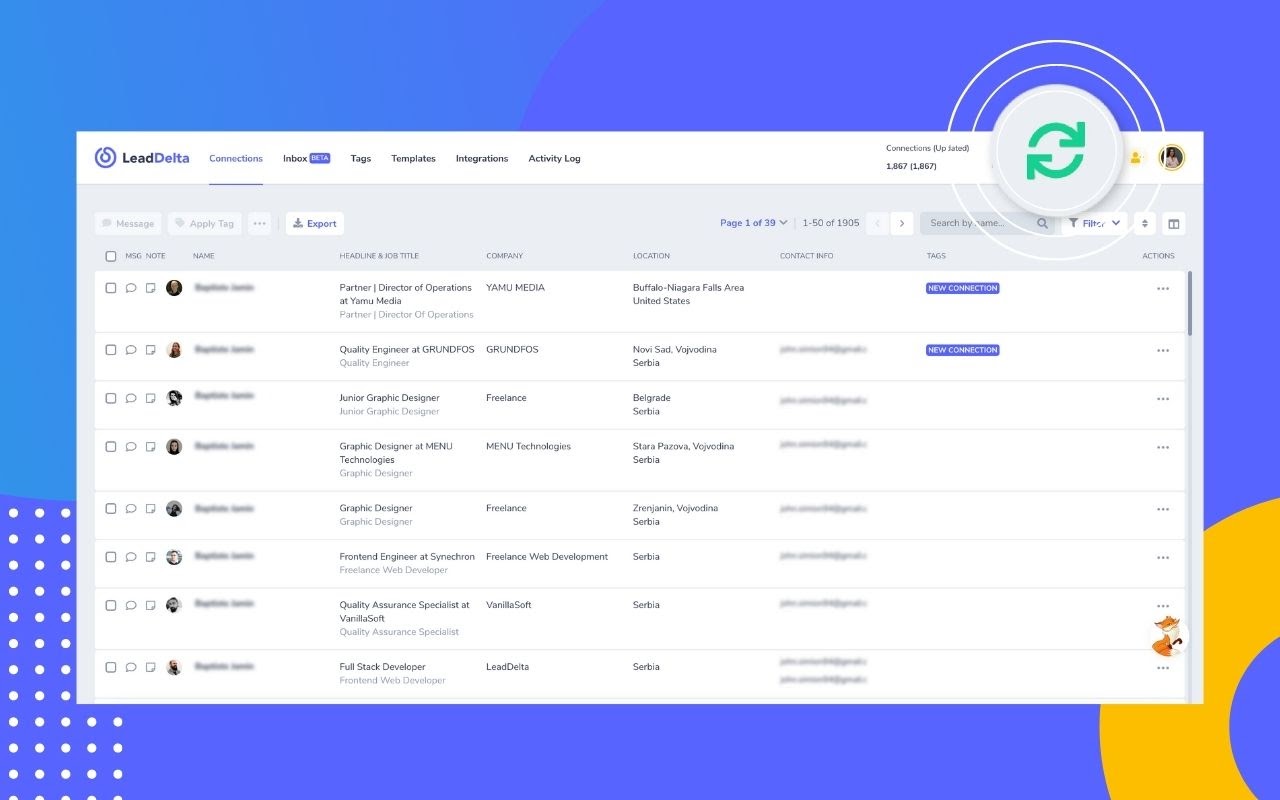Open actions for Full Stack Developer row

click(1163, 668)
